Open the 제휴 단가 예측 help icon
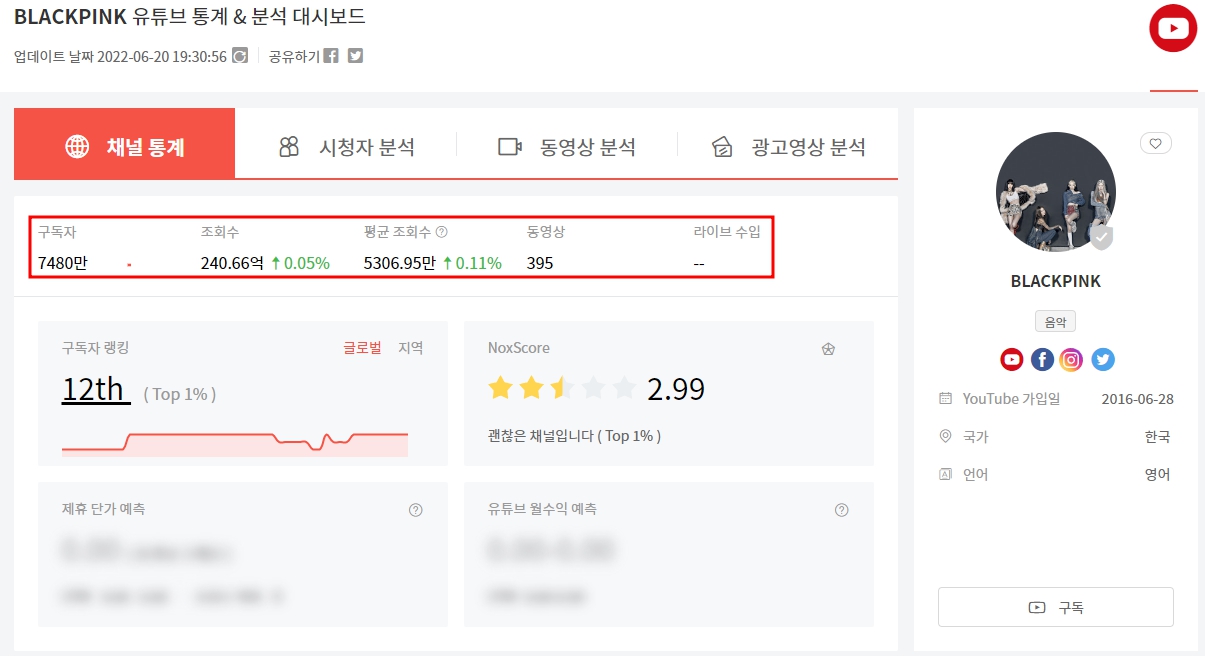Screen dimensions: 1205x656 [416, 509]
